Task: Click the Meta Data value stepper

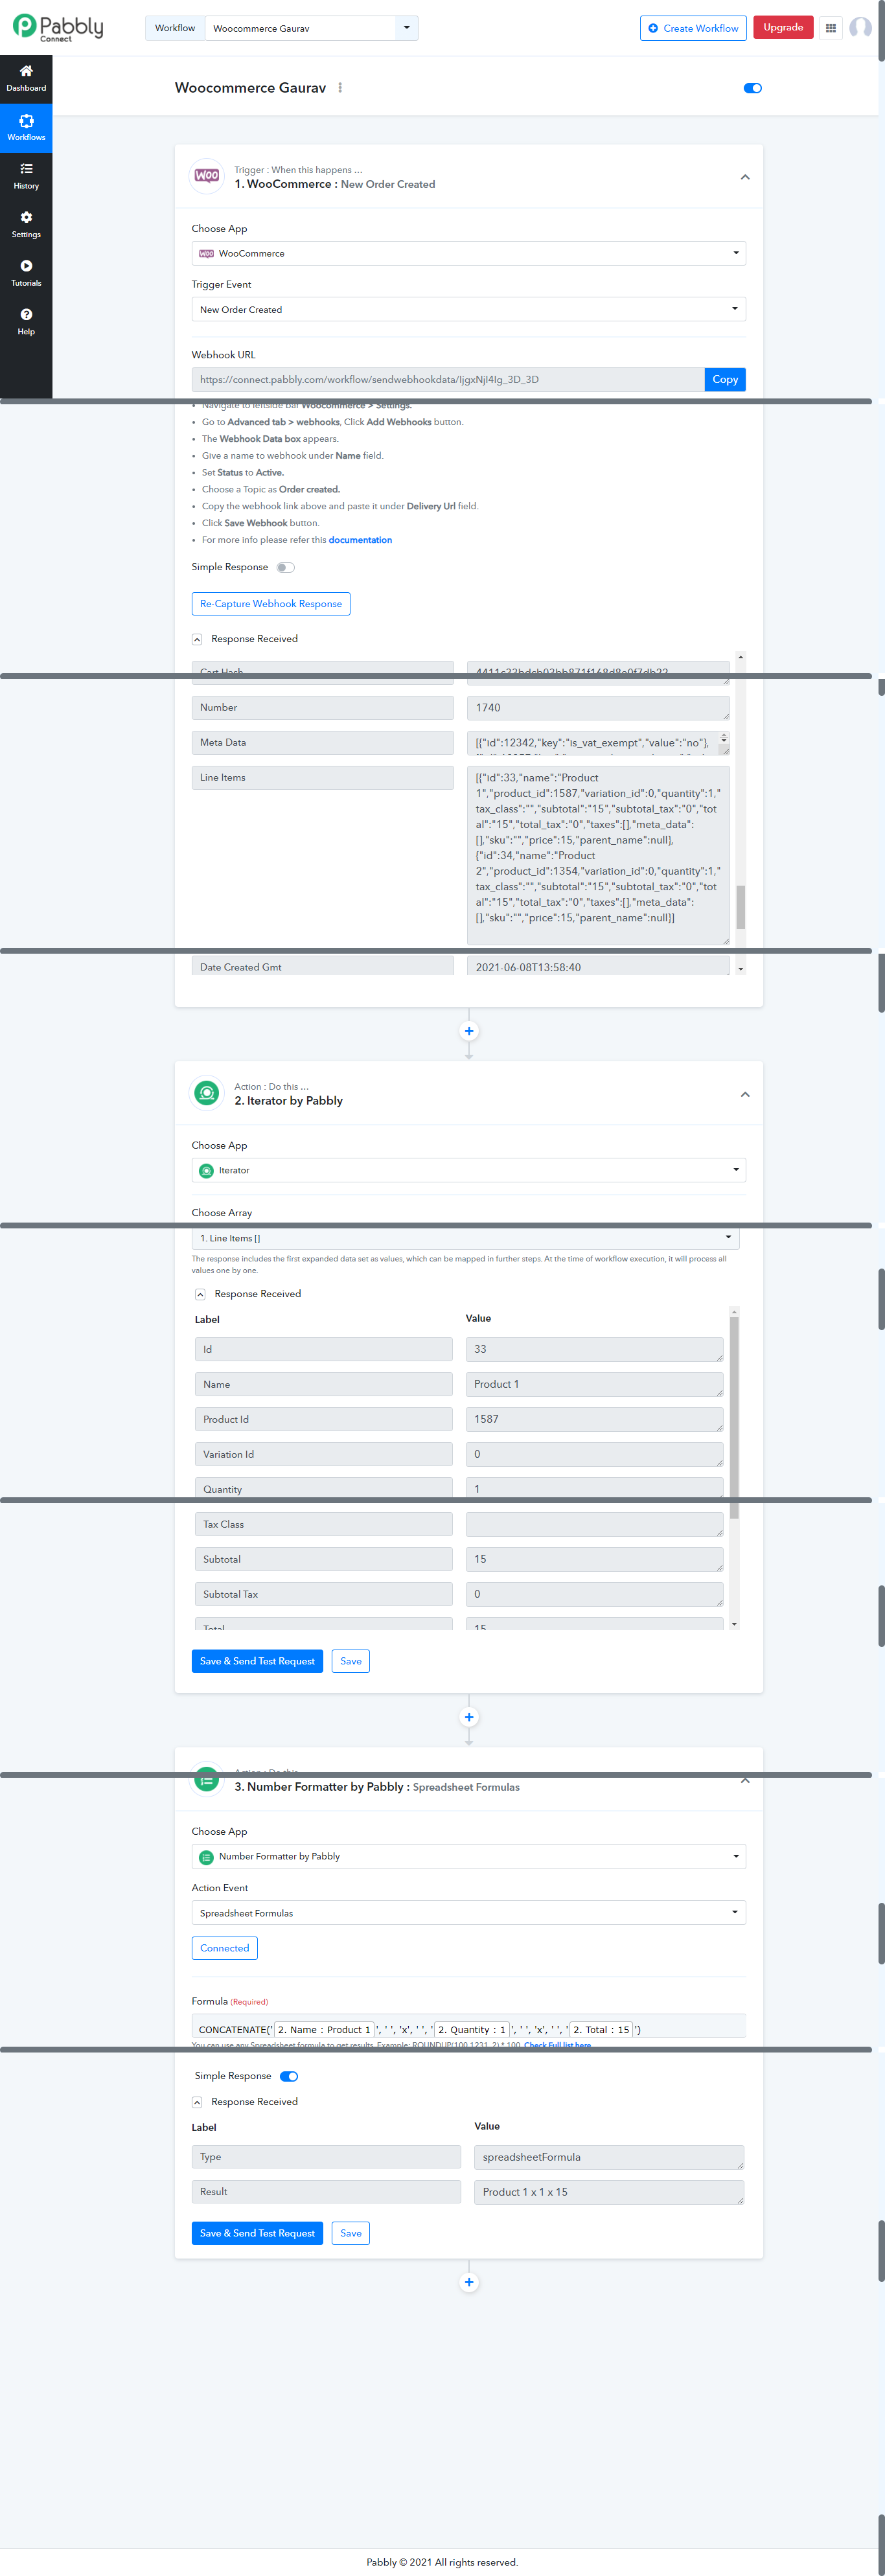Action: [x=724, y=739]
